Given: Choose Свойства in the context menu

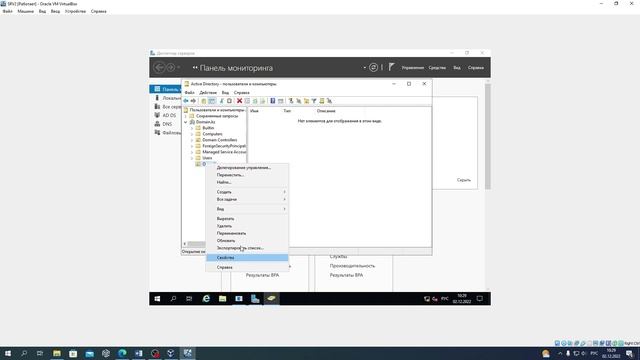Looking at the screenshot, I should [247, 258].
